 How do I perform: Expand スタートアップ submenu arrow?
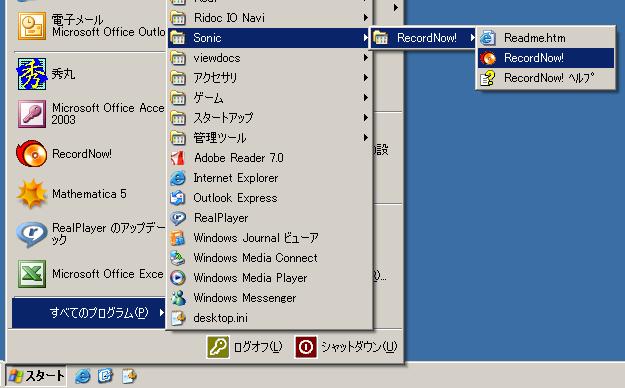(366, 118)
